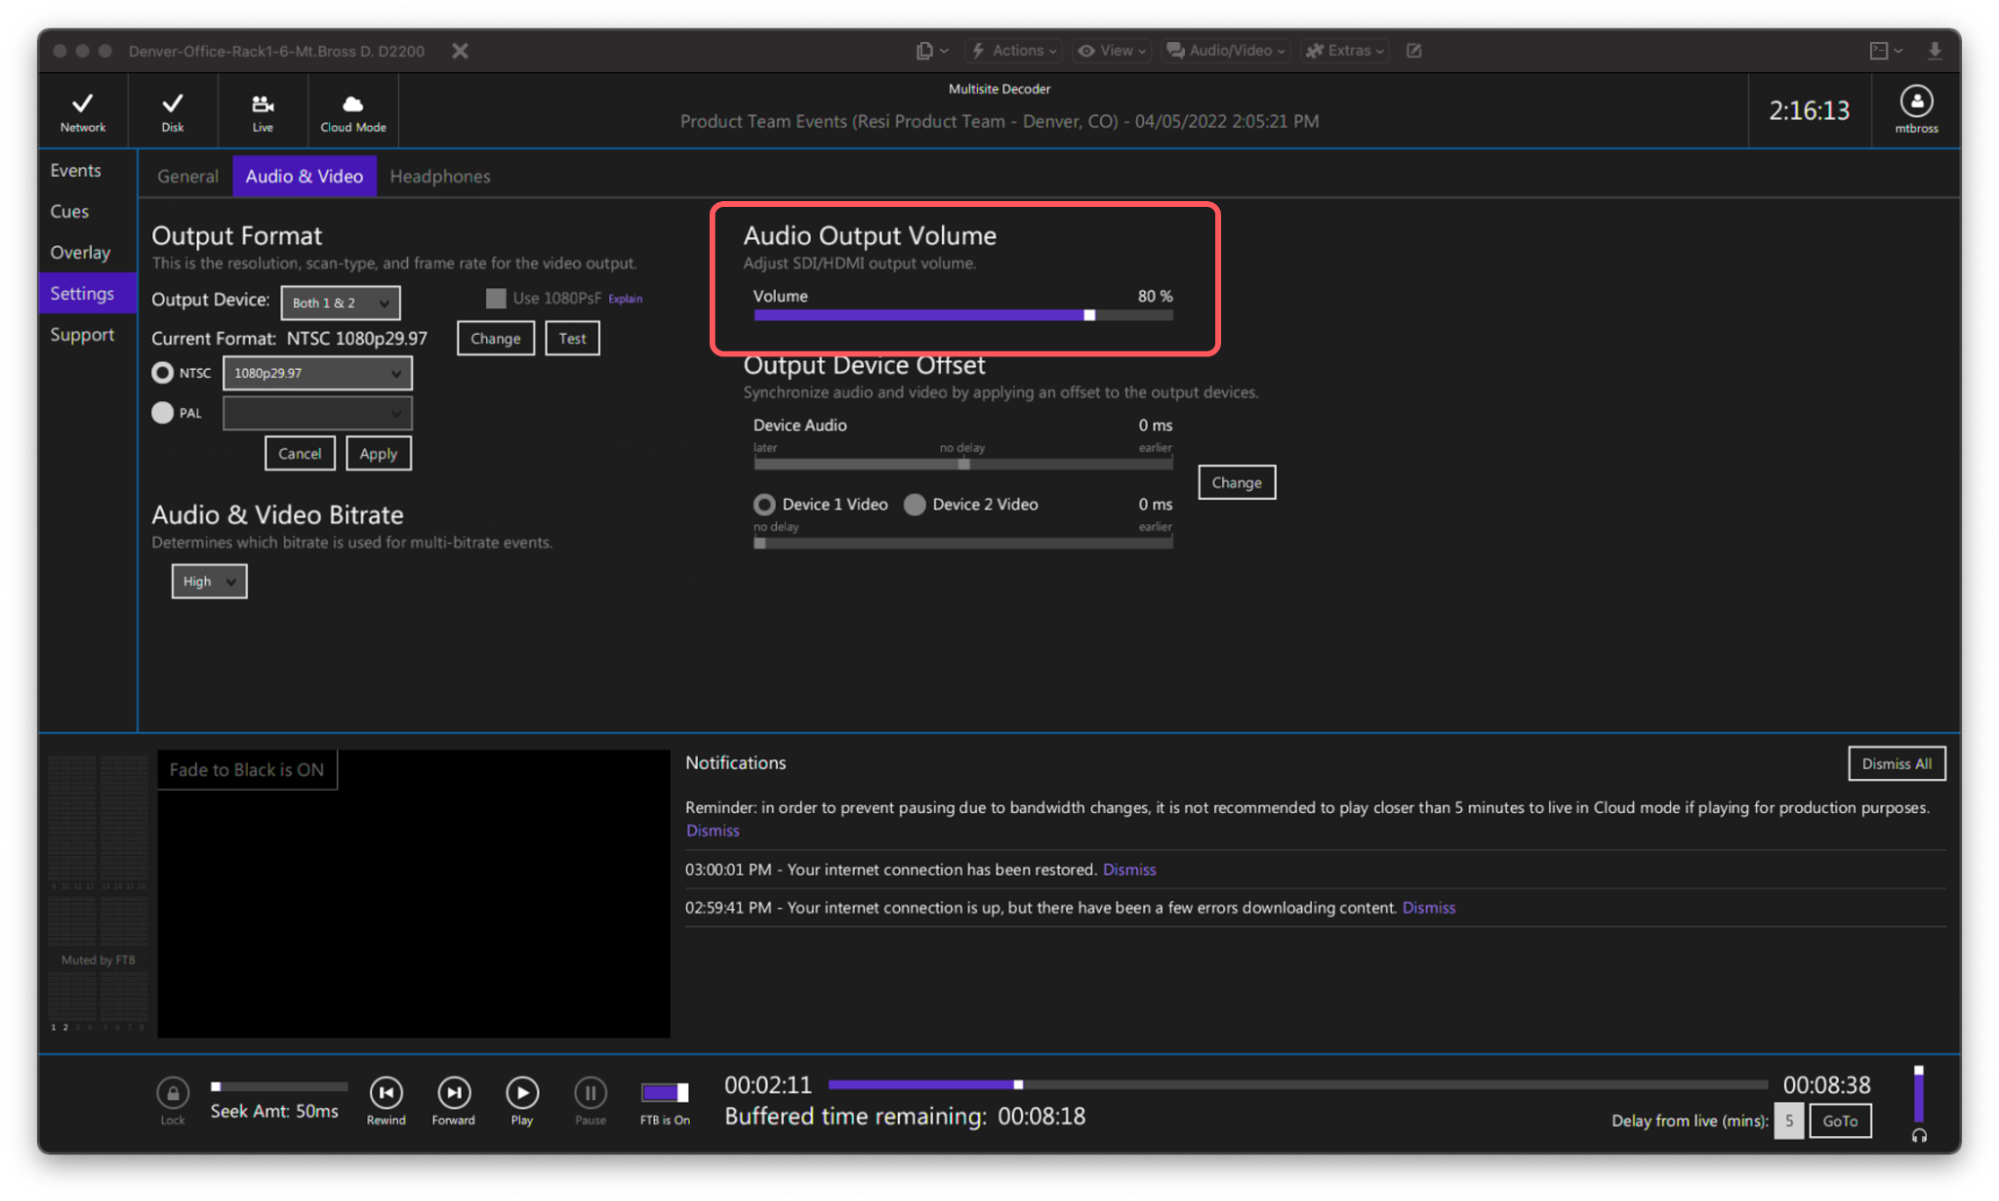The width and height of the screenshot is (1999, 1201).
Task: Open the Actions menu
Action: tap(1013, 50)
